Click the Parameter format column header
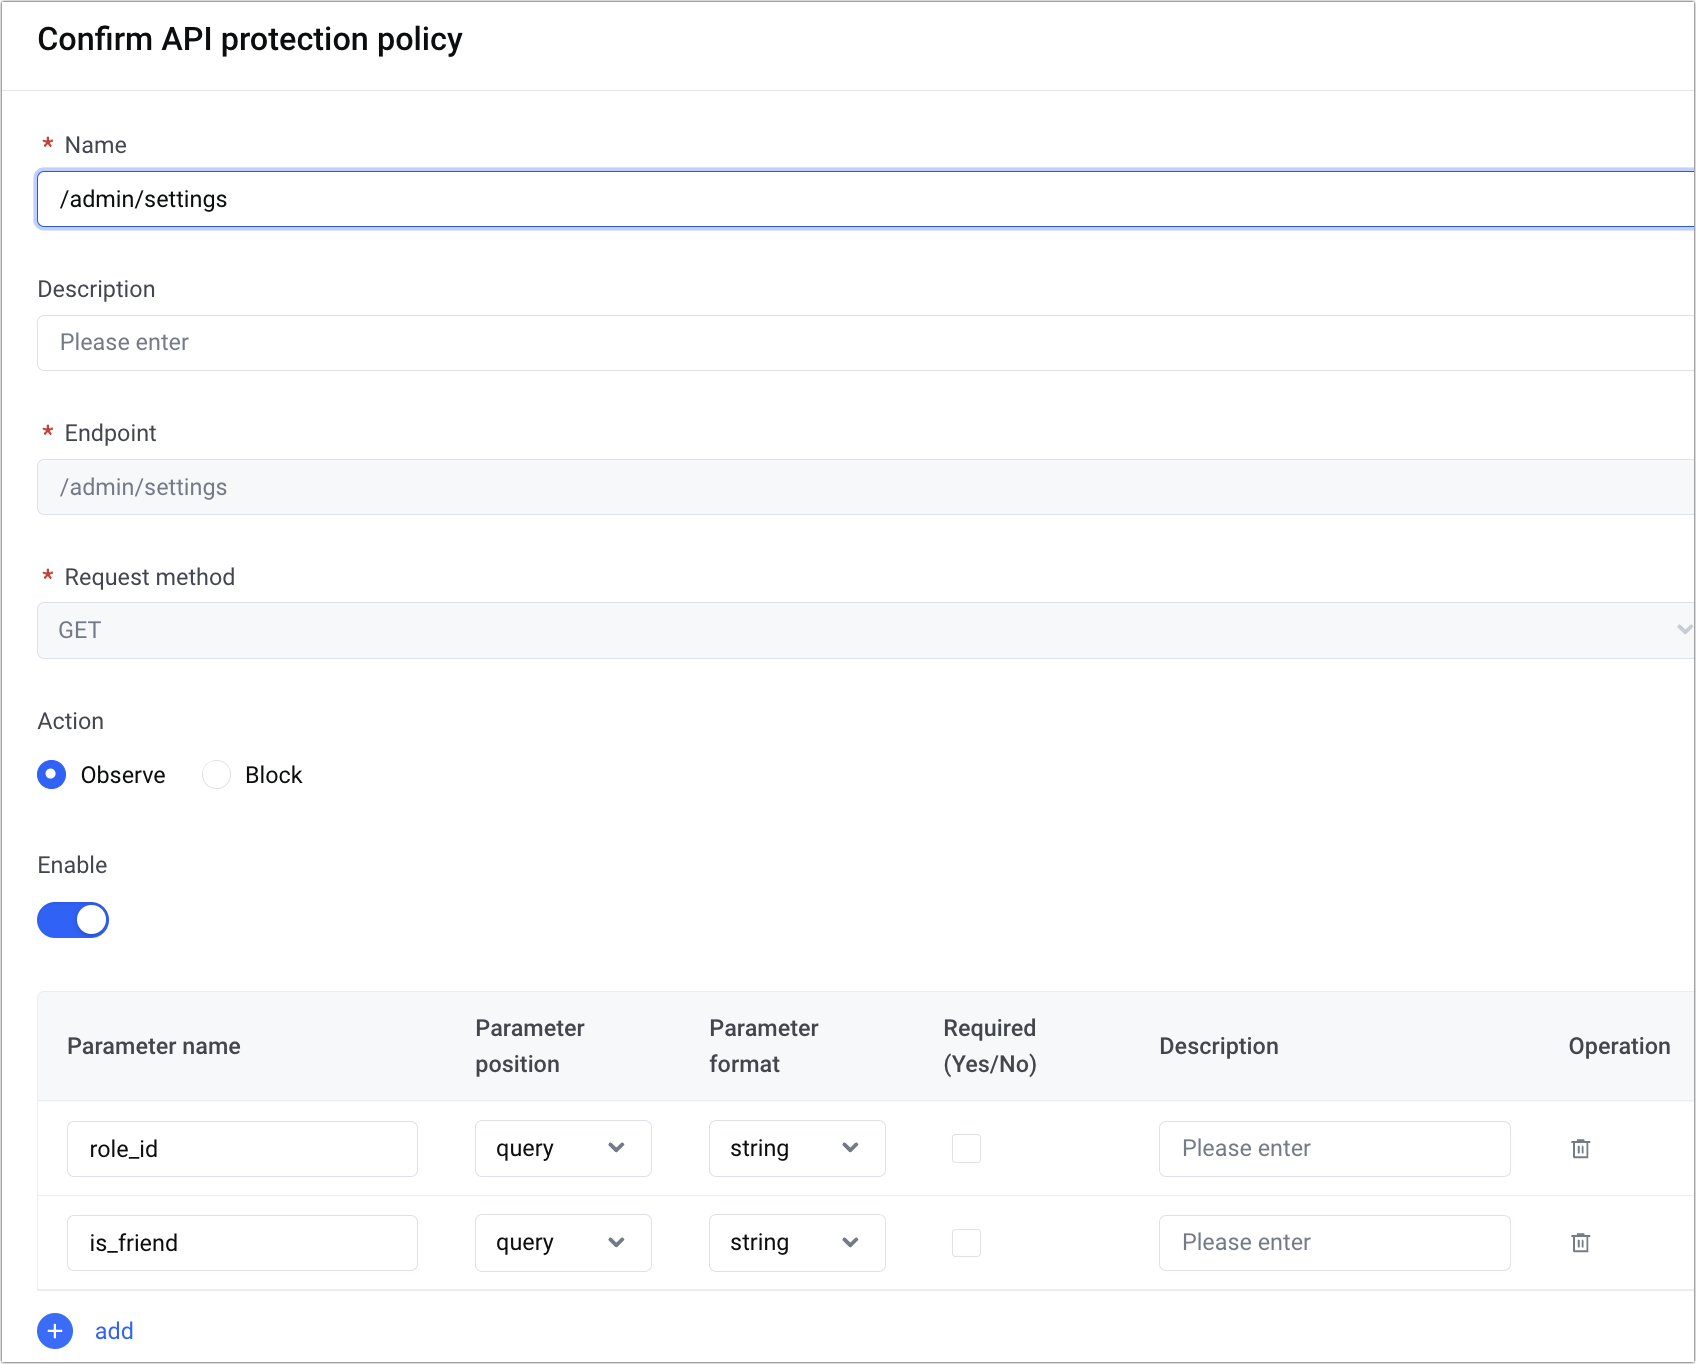This screenshot has height=1364, width=1696. click(764, 1046)
